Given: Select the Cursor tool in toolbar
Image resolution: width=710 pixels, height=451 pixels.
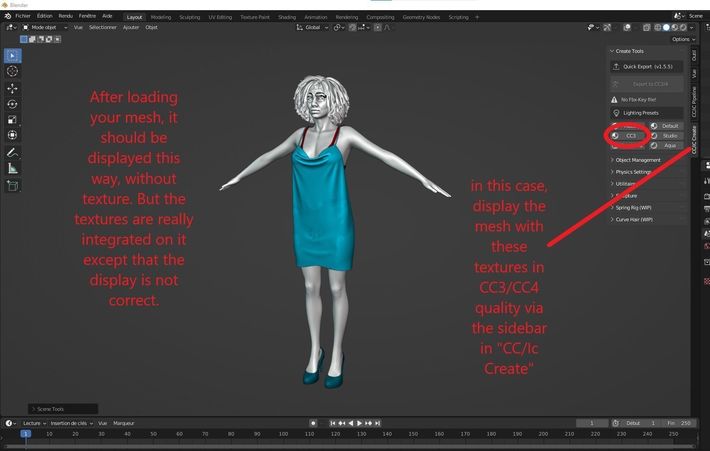Looking at the screenshot, I should click(x=12, y=71).
